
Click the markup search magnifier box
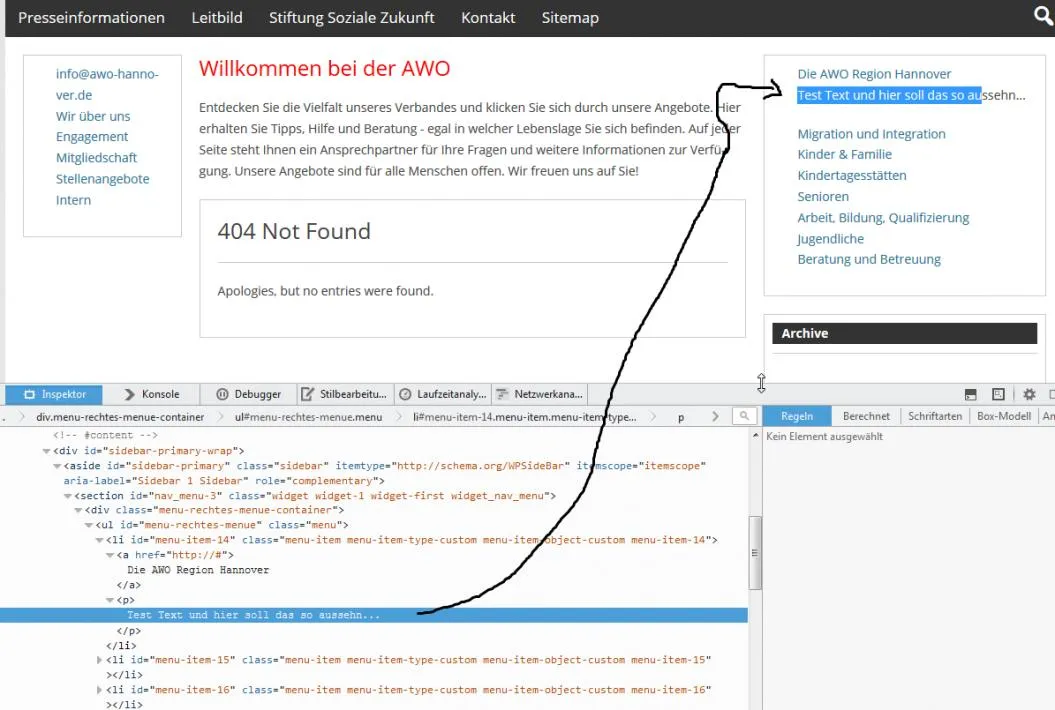[x=744, y=417]
